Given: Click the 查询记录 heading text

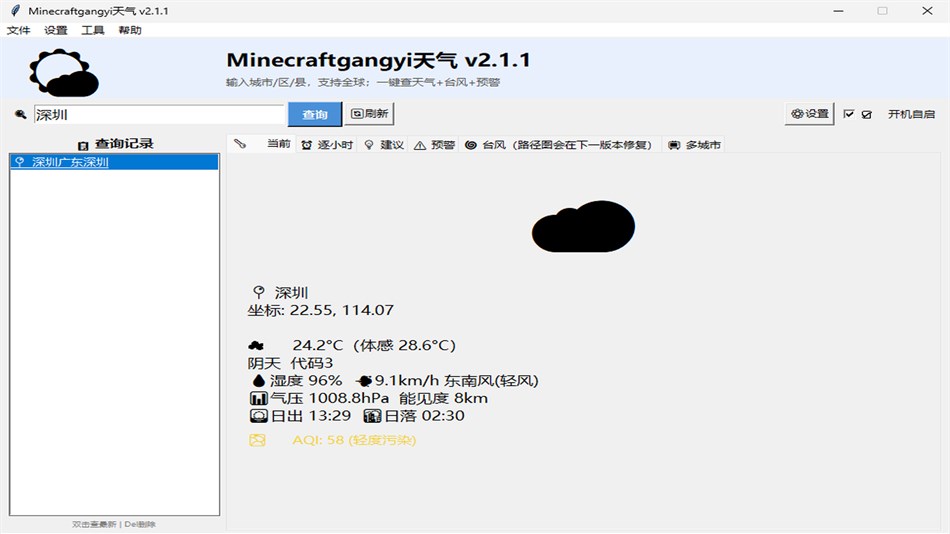Looking at the screenshot, I should [x=124, y=144].
